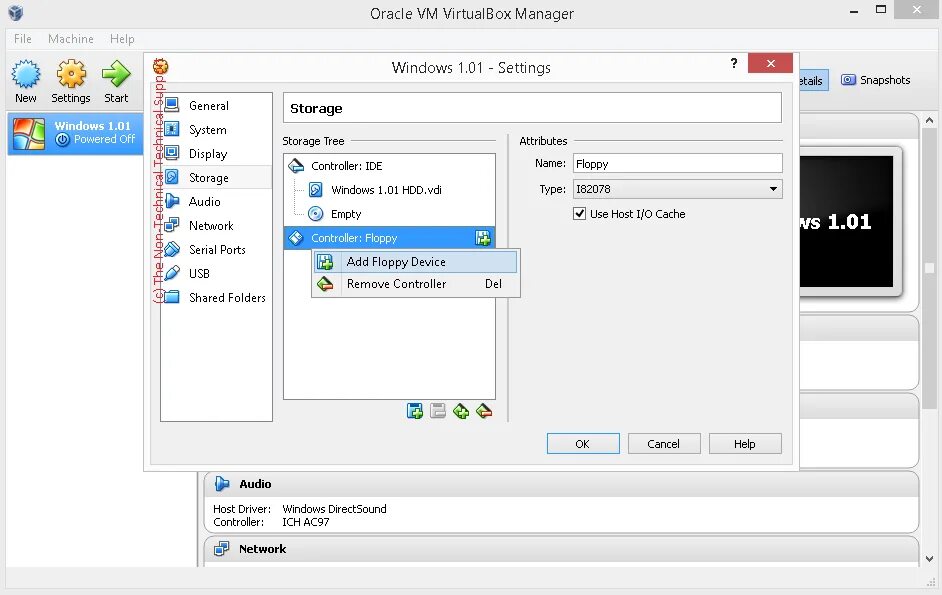Click scroll down arrow in details pane

(929, 558)
